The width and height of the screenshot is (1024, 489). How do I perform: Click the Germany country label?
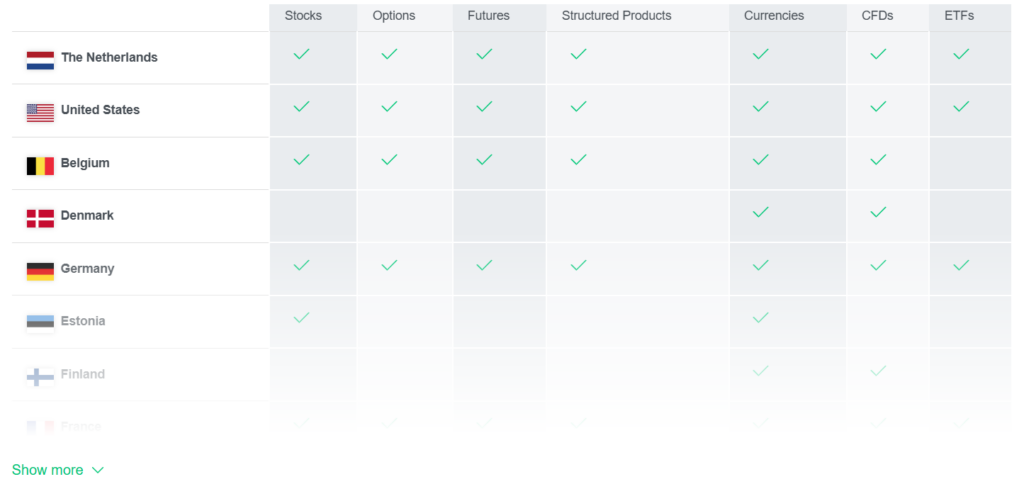tap(87, 269)
